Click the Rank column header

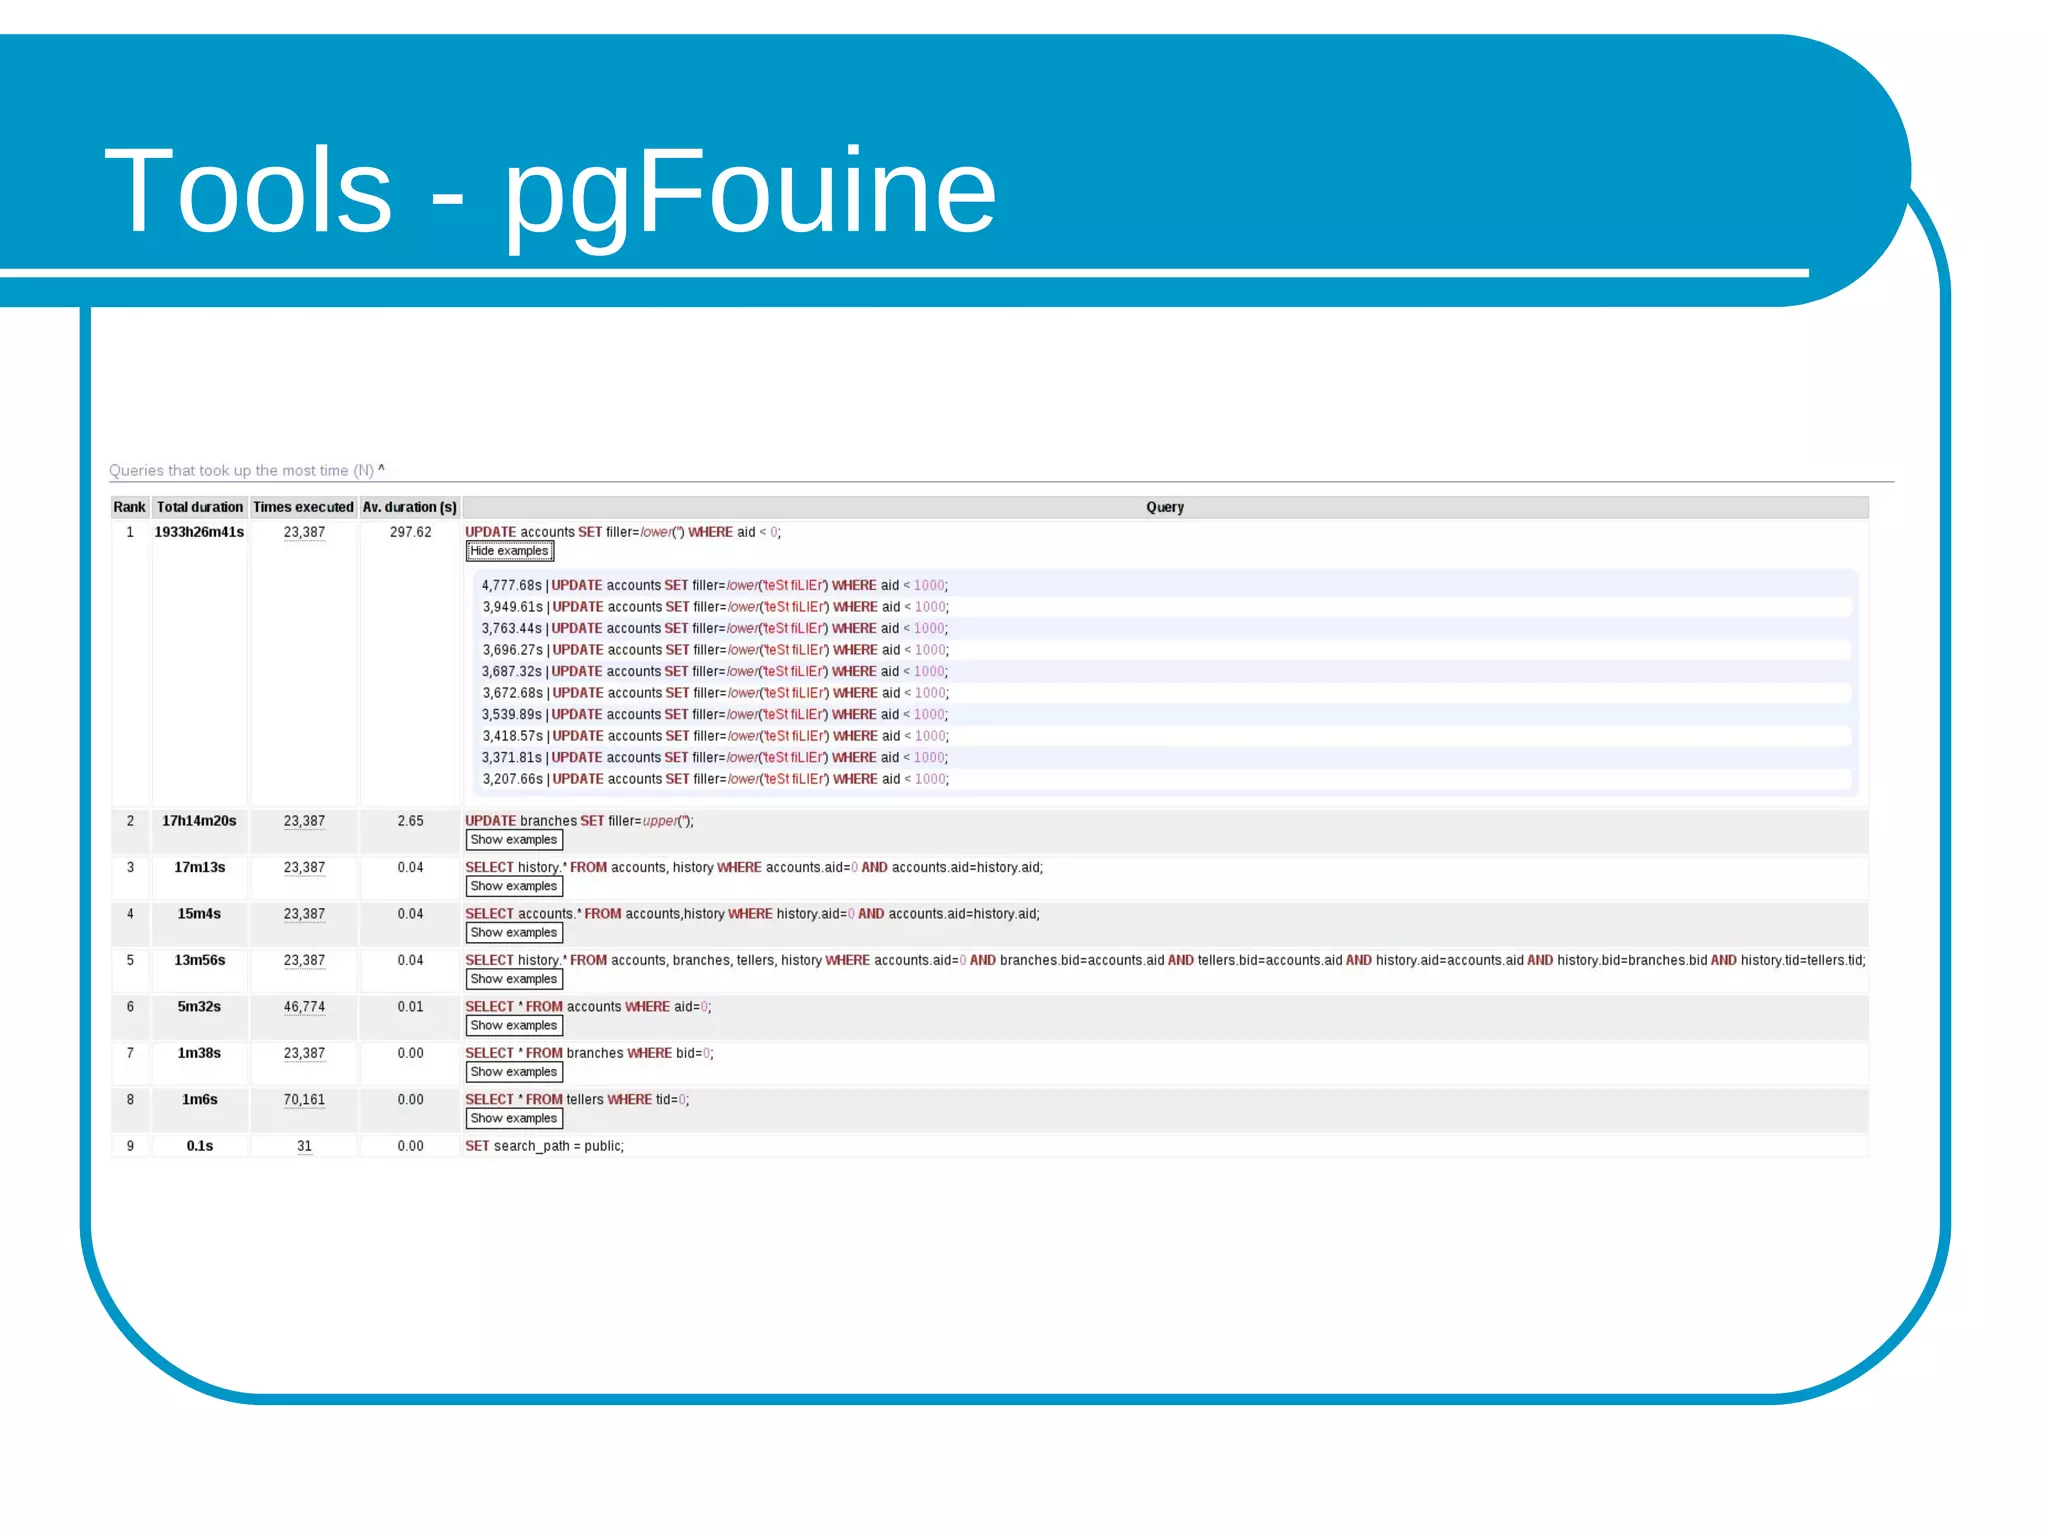(x=130, y=507)
